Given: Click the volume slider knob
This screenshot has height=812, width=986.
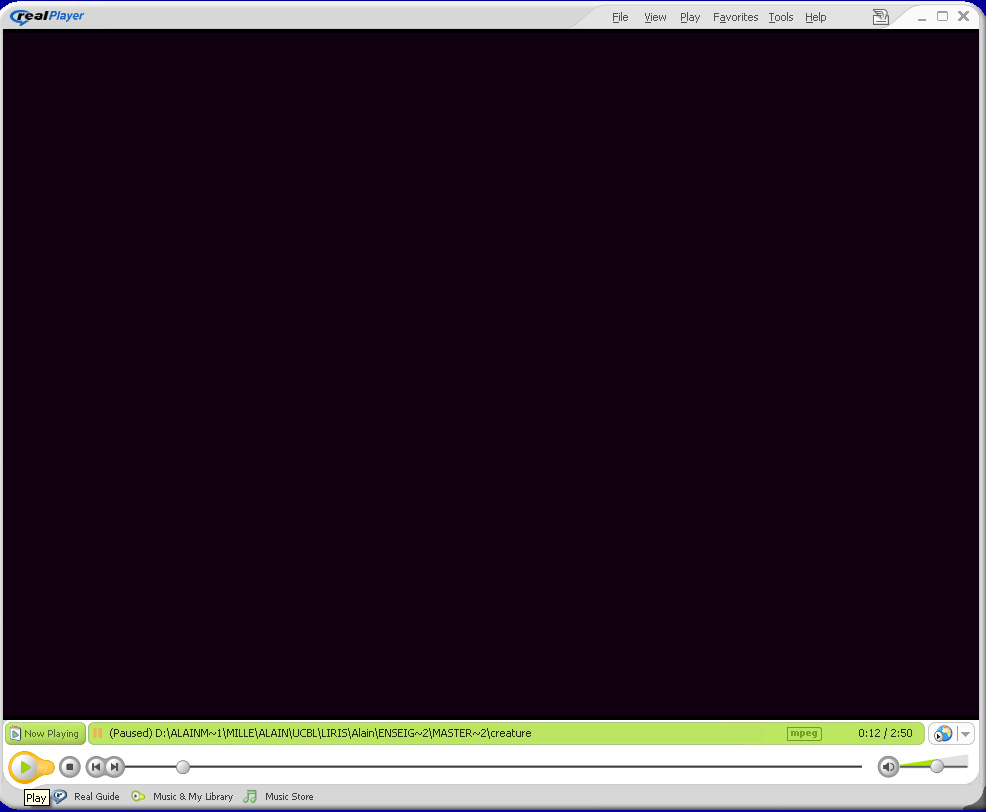Looking at the screenshot, I should [x=937, y=766].
